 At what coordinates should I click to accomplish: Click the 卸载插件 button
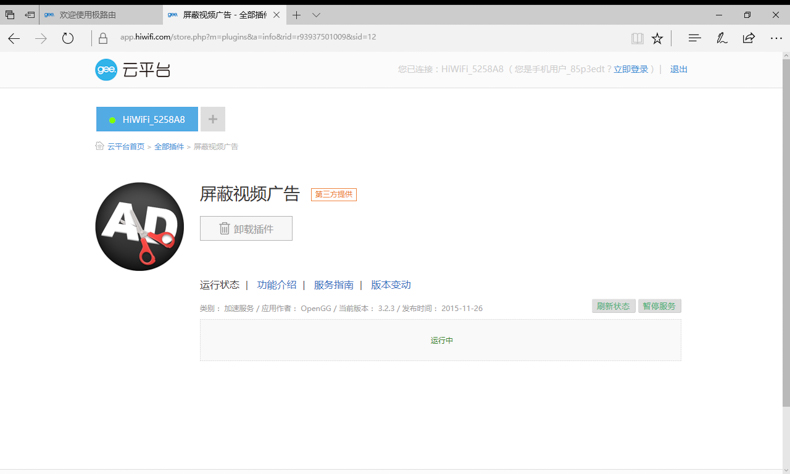click(246, 229)
